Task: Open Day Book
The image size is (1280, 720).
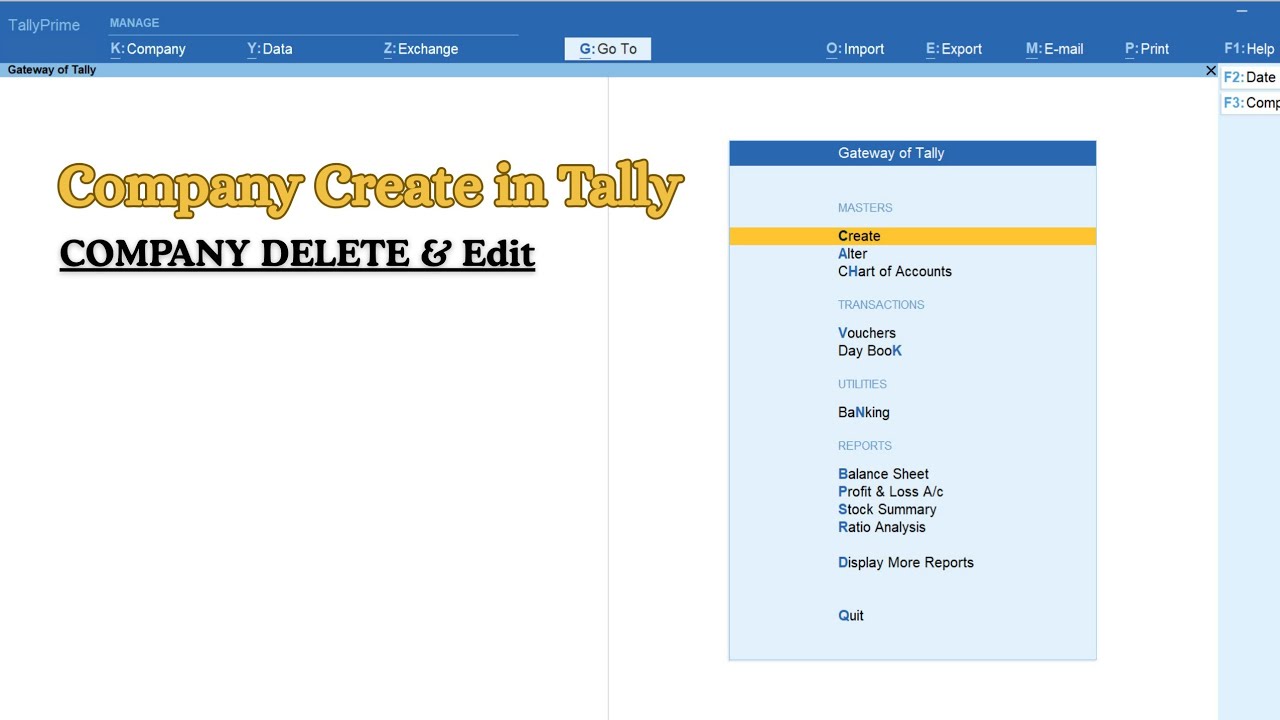Action: pos(870,351)
